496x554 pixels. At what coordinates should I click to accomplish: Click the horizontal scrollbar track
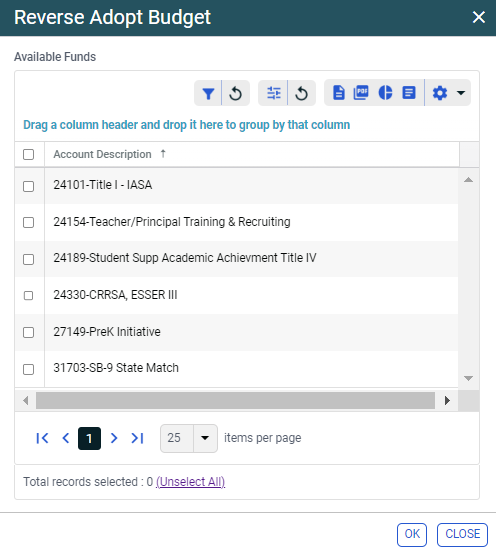[x=235, y=400]
